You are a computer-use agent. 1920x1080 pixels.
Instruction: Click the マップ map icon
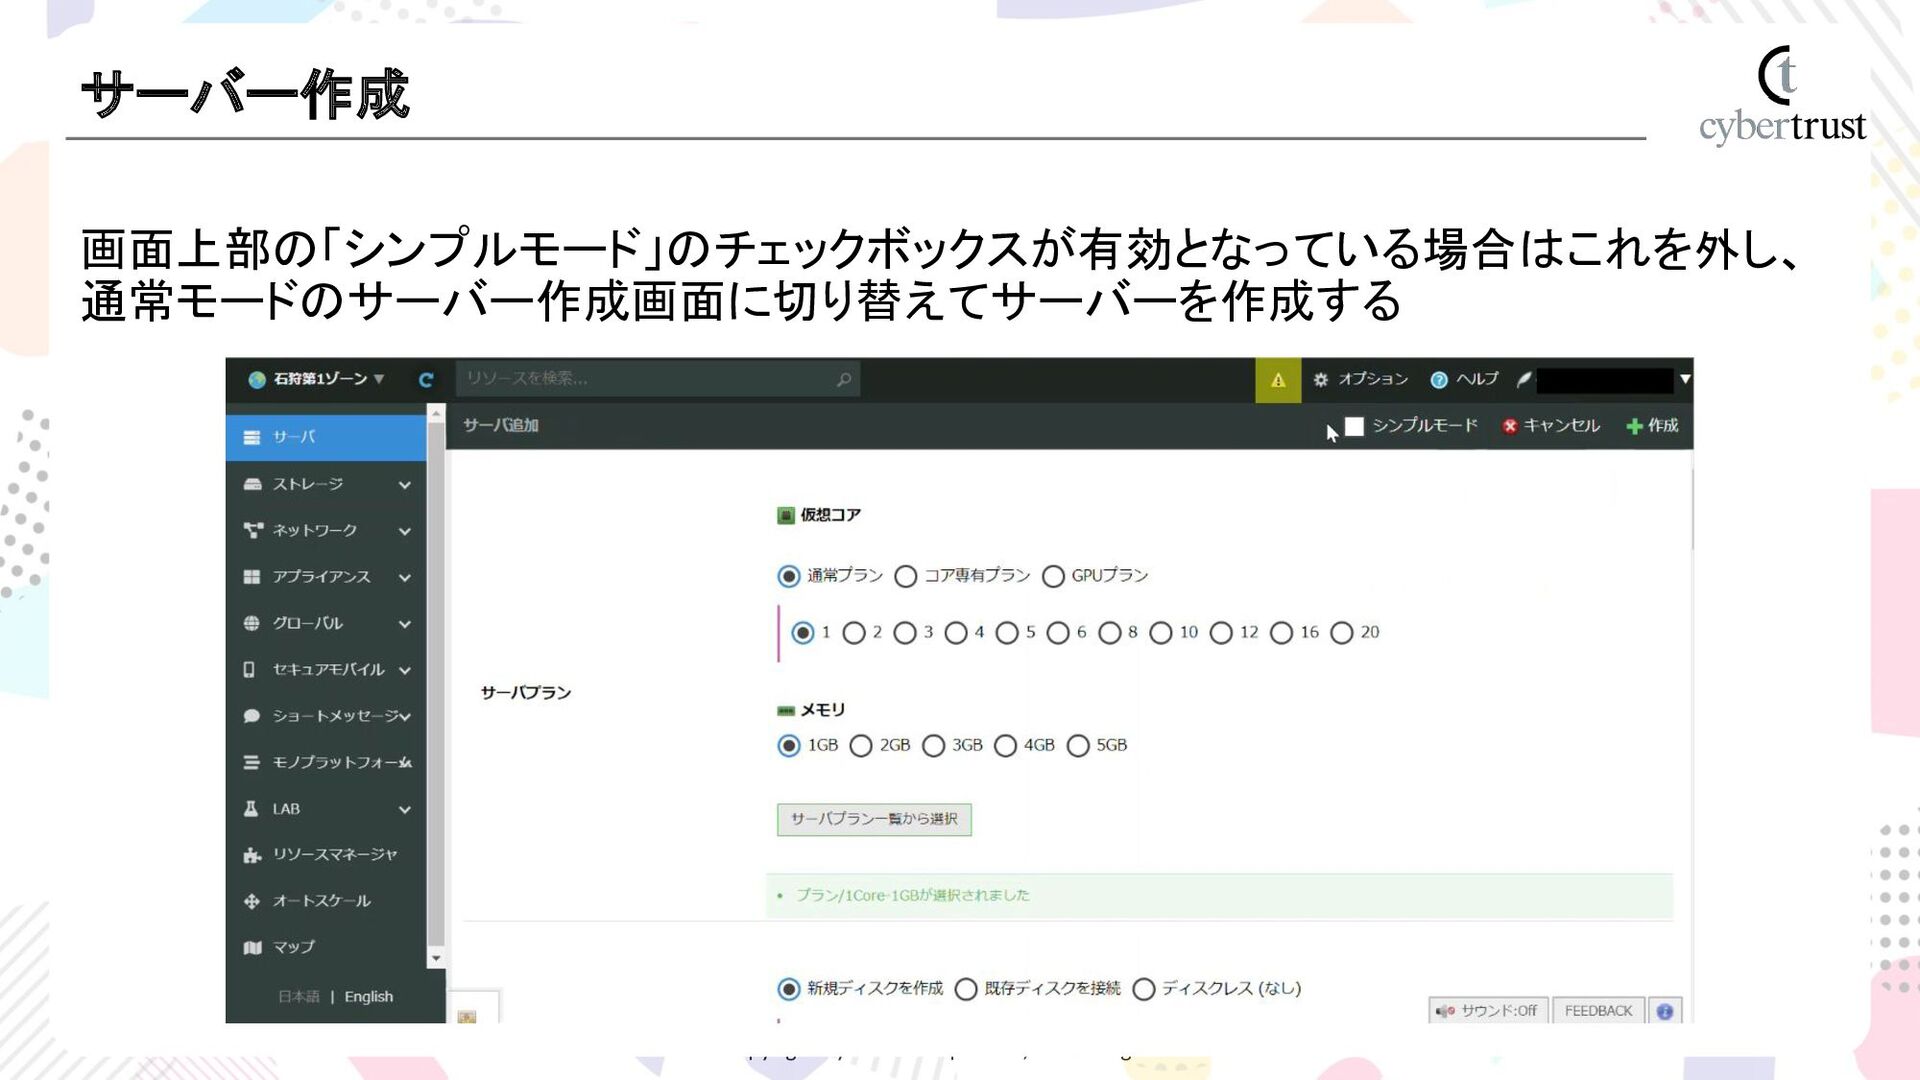click(x=252, y=947)
